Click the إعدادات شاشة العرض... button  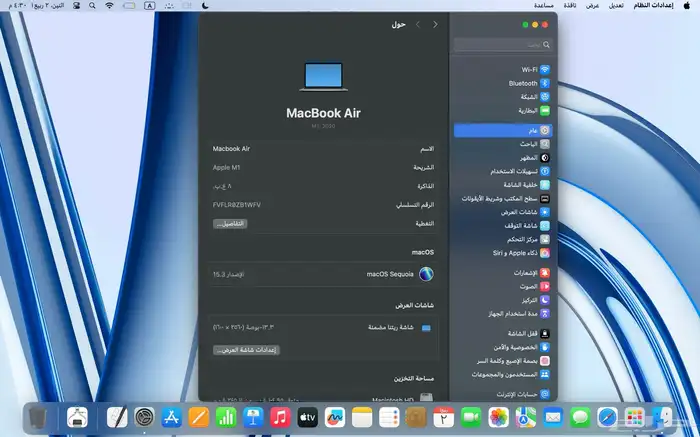pyautogui.click(x=246, y=350)
